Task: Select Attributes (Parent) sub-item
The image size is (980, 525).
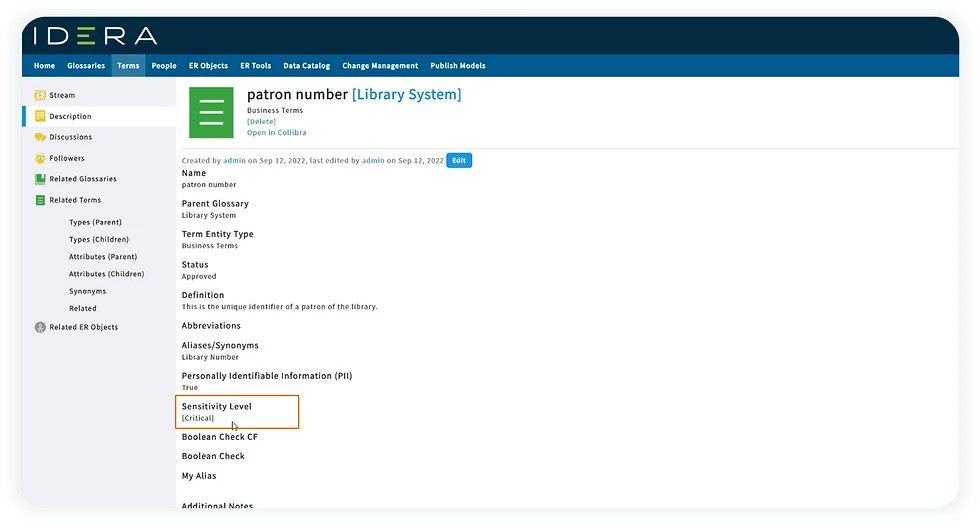Action: [x=103, y=256]
